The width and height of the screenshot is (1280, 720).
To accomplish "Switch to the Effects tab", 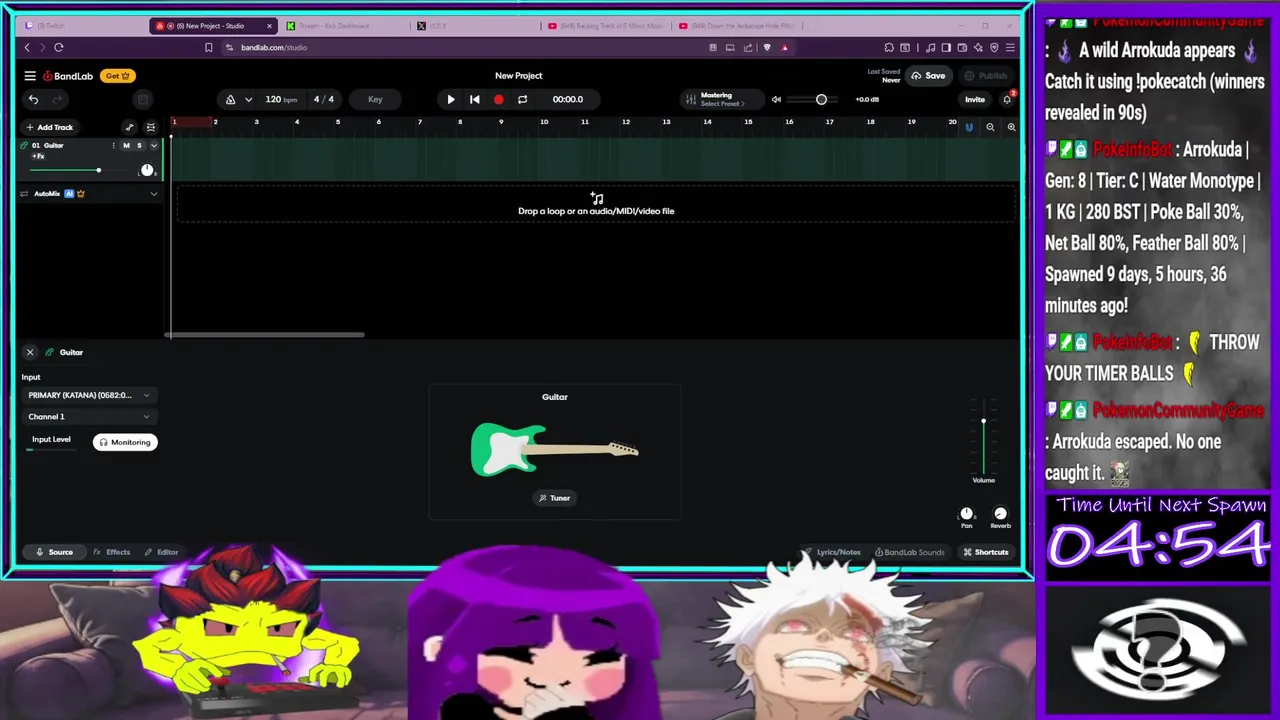I will click(112, 552).
